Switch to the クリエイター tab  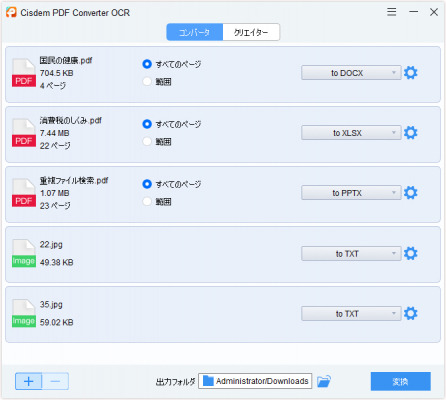[251, 32]
